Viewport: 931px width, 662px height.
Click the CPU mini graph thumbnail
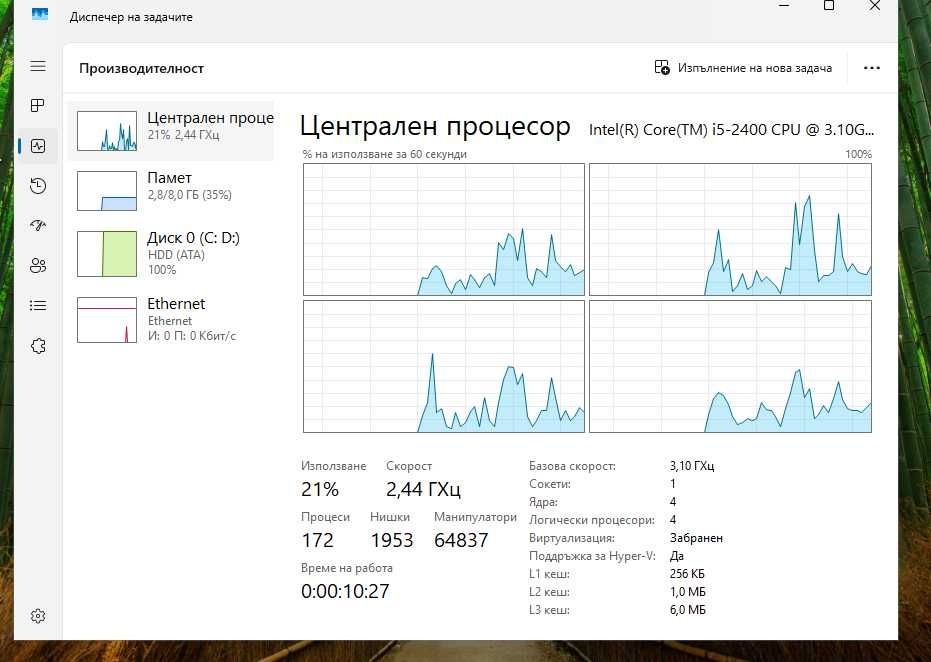[107, 131]
